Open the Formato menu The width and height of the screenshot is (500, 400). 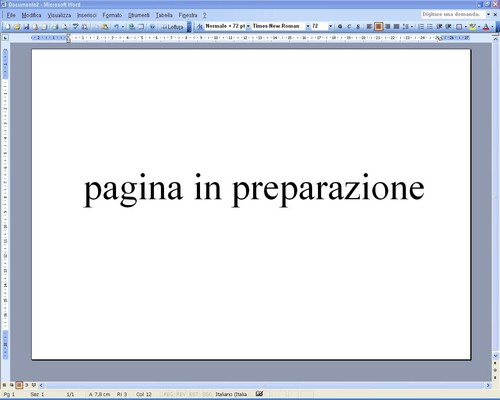point(112,15)
